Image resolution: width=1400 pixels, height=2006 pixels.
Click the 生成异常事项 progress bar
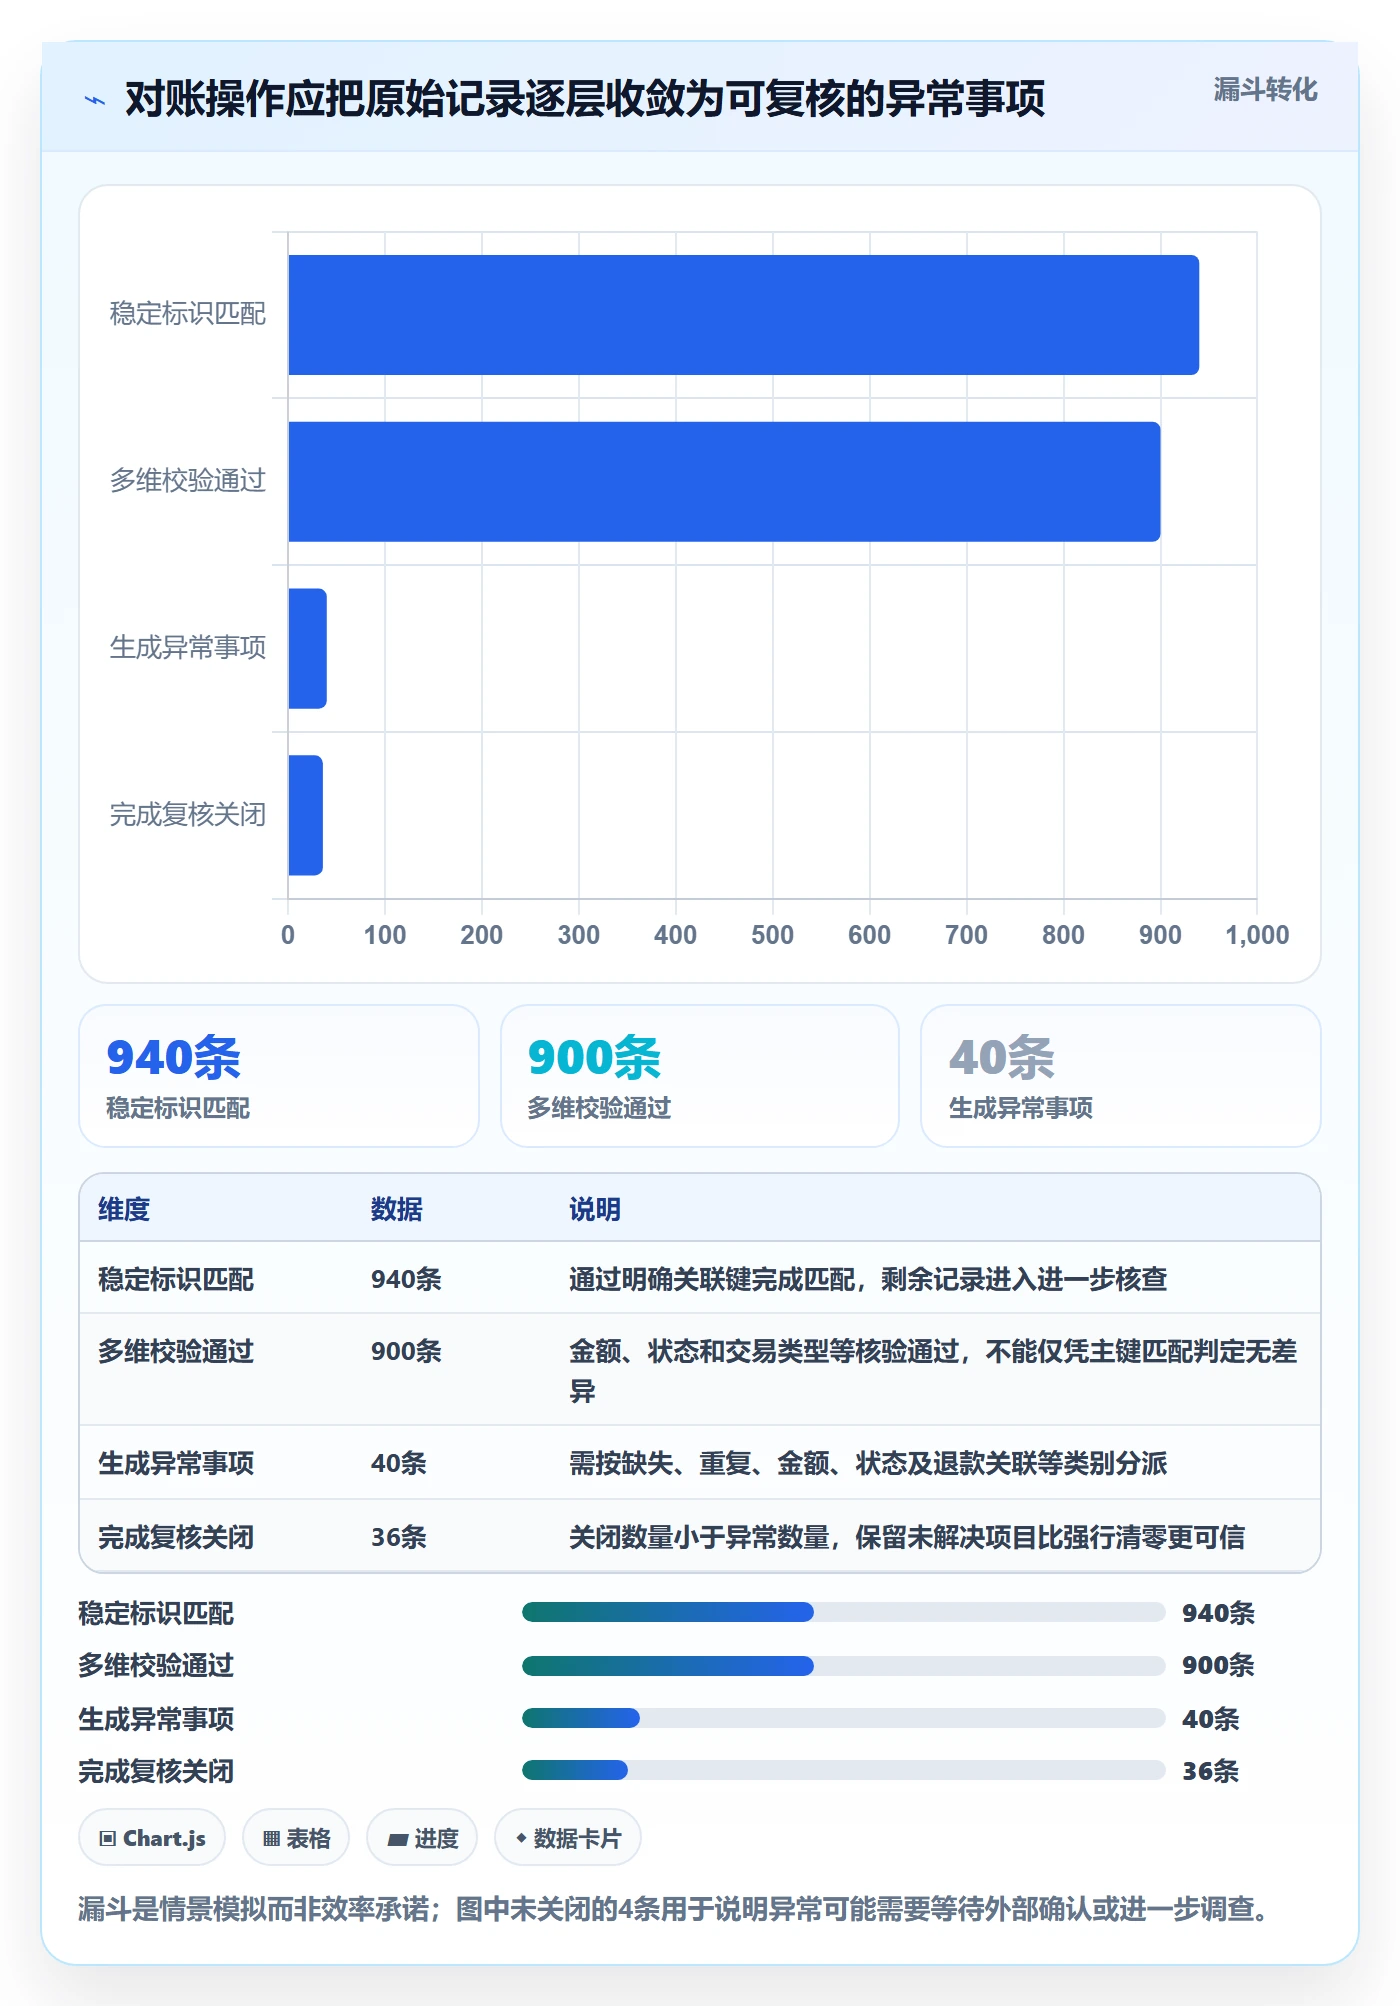coord(843,1718)
